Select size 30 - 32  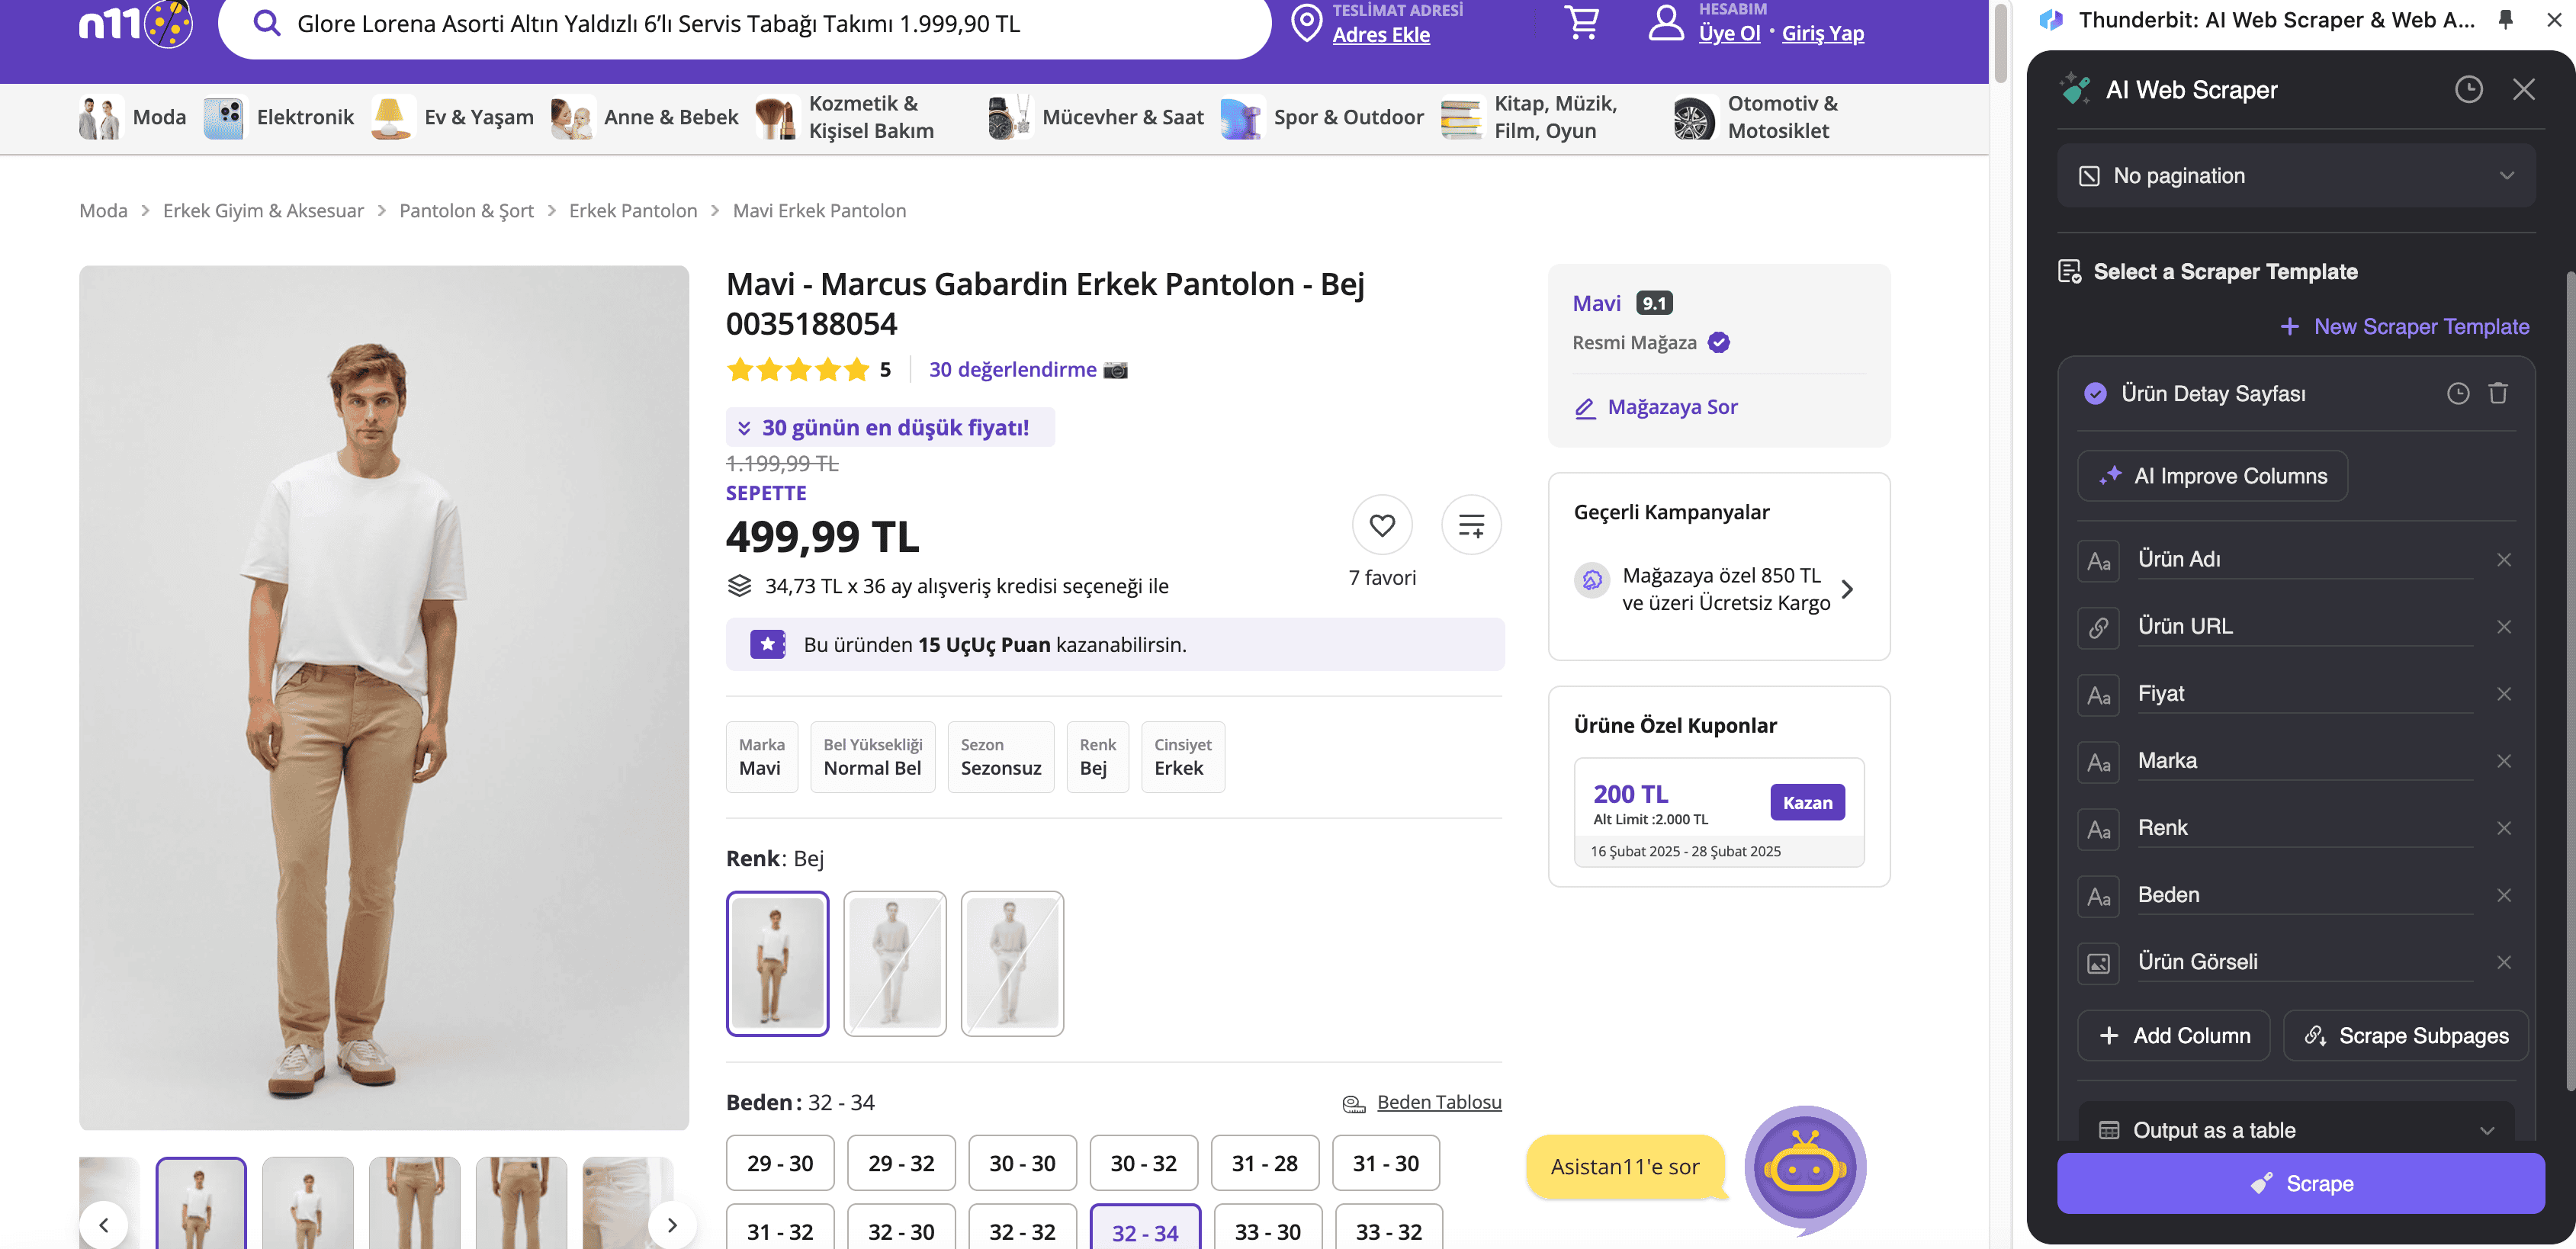pos(1143,1163)
